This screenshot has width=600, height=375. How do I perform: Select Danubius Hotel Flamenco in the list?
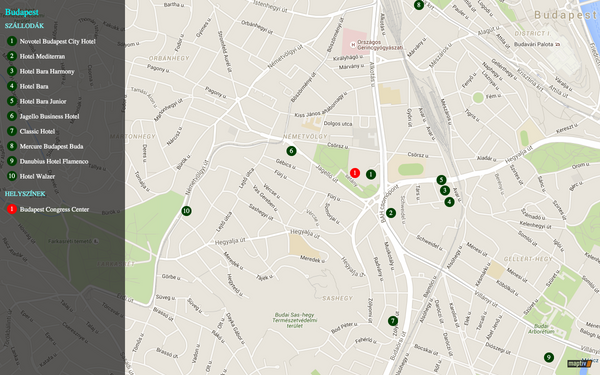click(54, 161)
